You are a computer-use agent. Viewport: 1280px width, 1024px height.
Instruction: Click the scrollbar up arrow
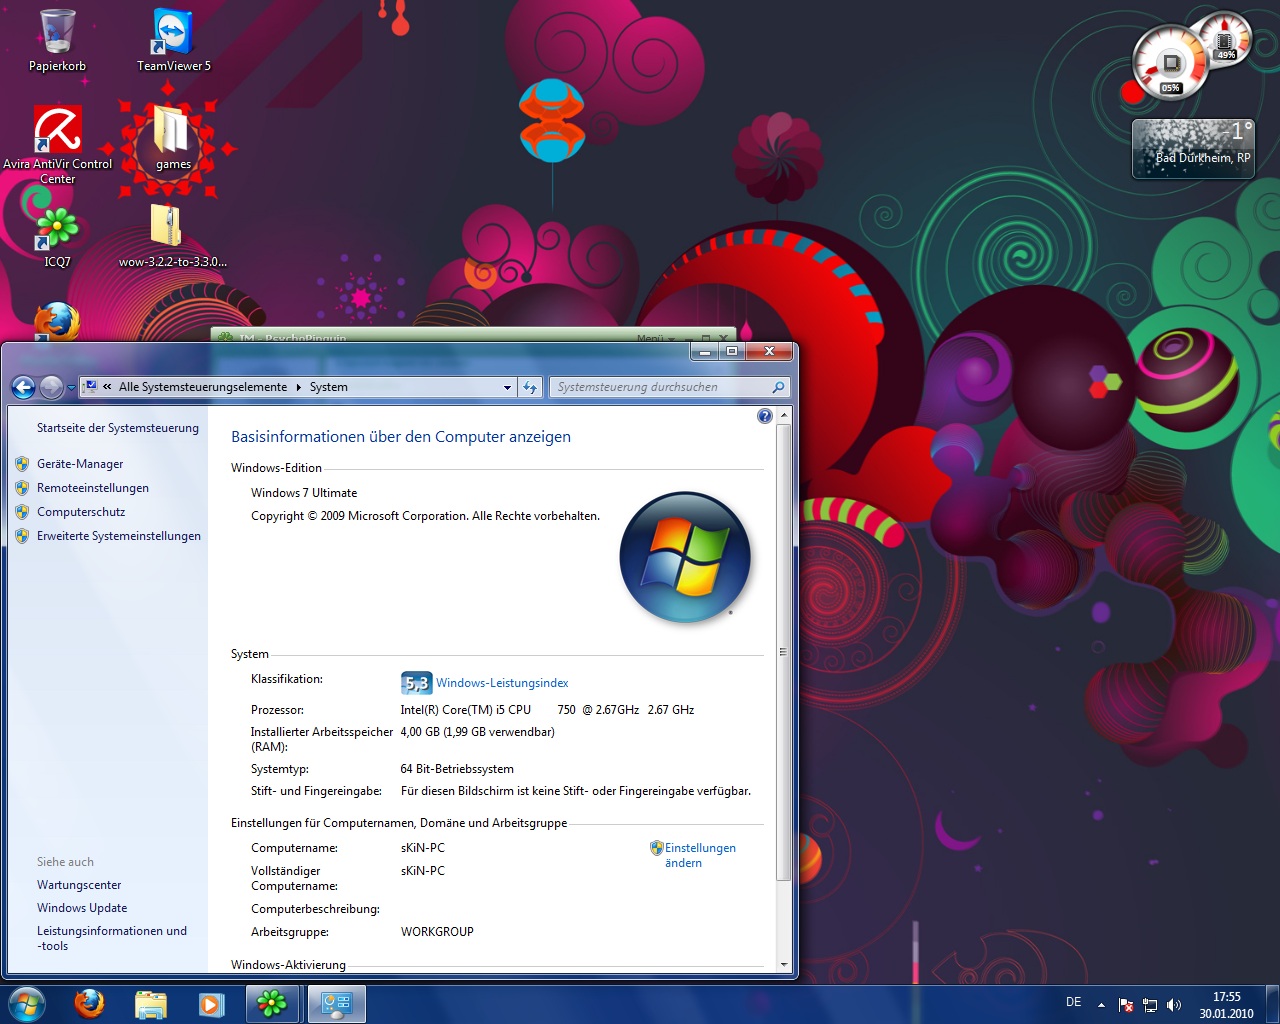pos(784,415)
